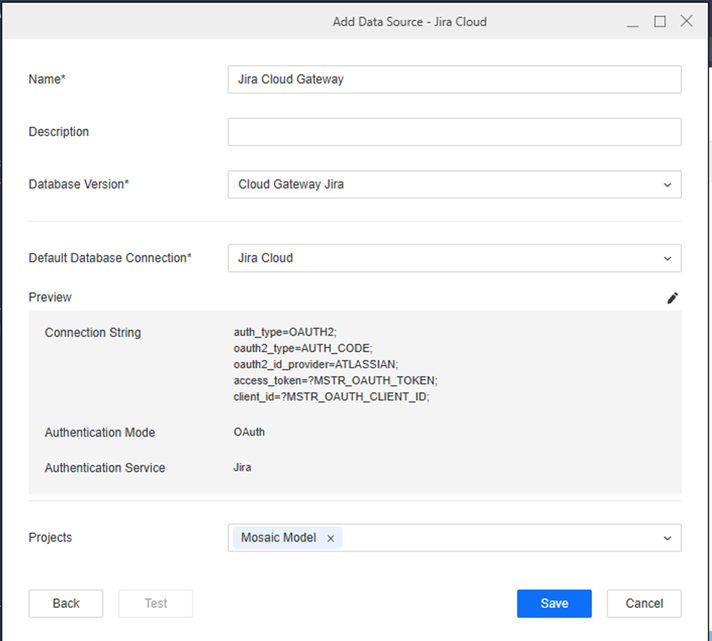Save the Jira Cloud data source

pyautogui.click(x=554, y=603)
